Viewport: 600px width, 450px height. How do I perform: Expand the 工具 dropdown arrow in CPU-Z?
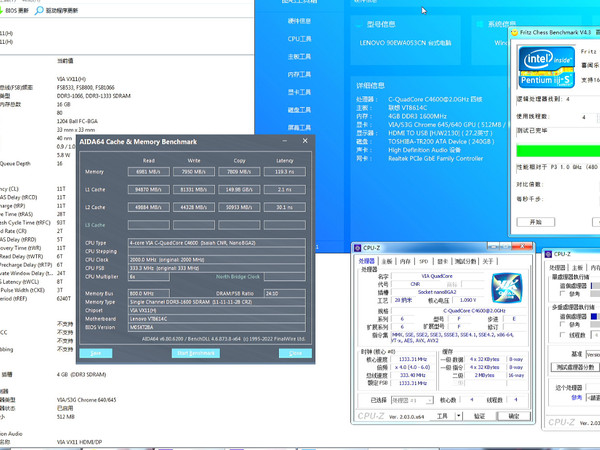459,416
